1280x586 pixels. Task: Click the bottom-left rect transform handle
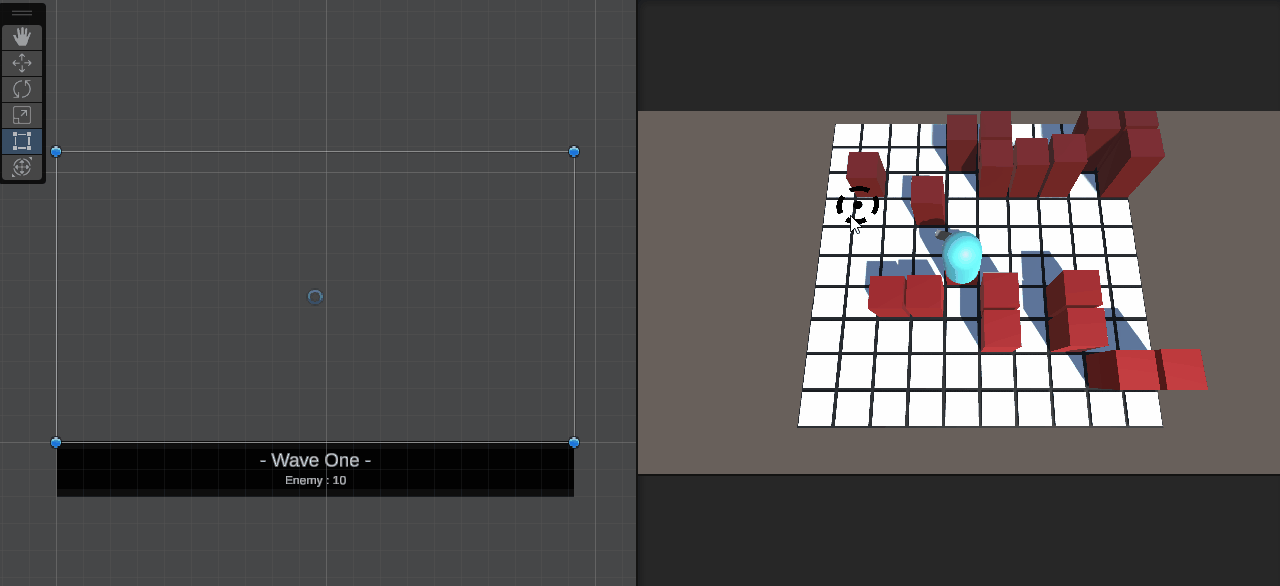56,442
